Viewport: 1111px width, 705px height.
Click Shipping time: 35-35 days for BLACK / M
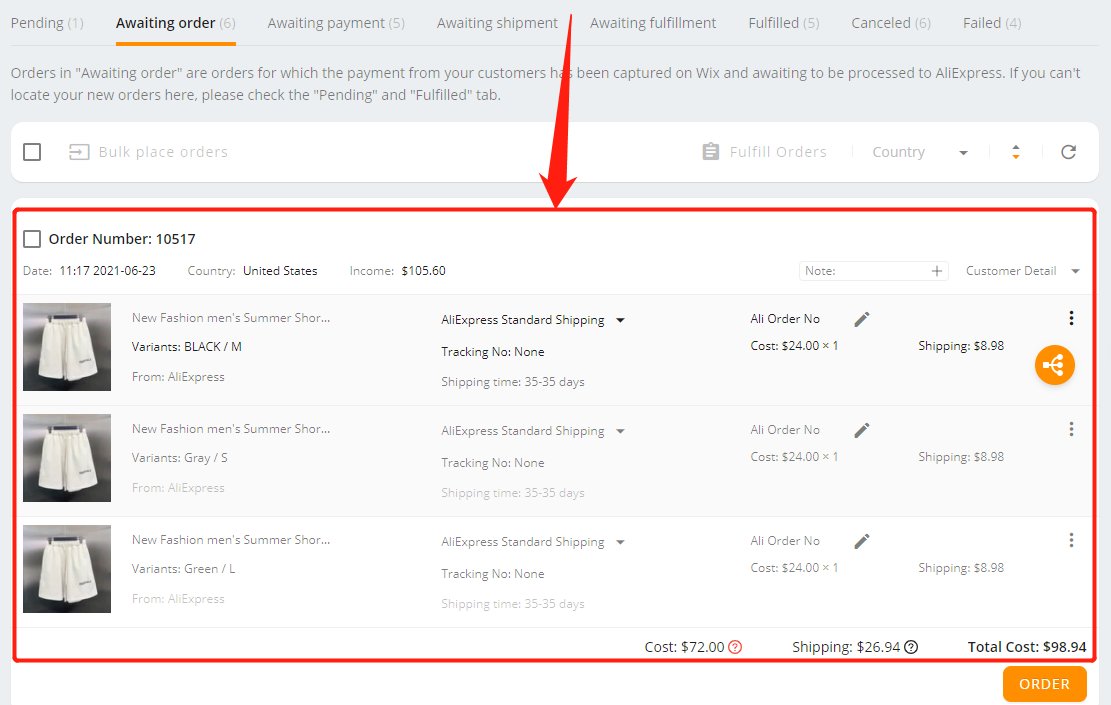[512, 382]
